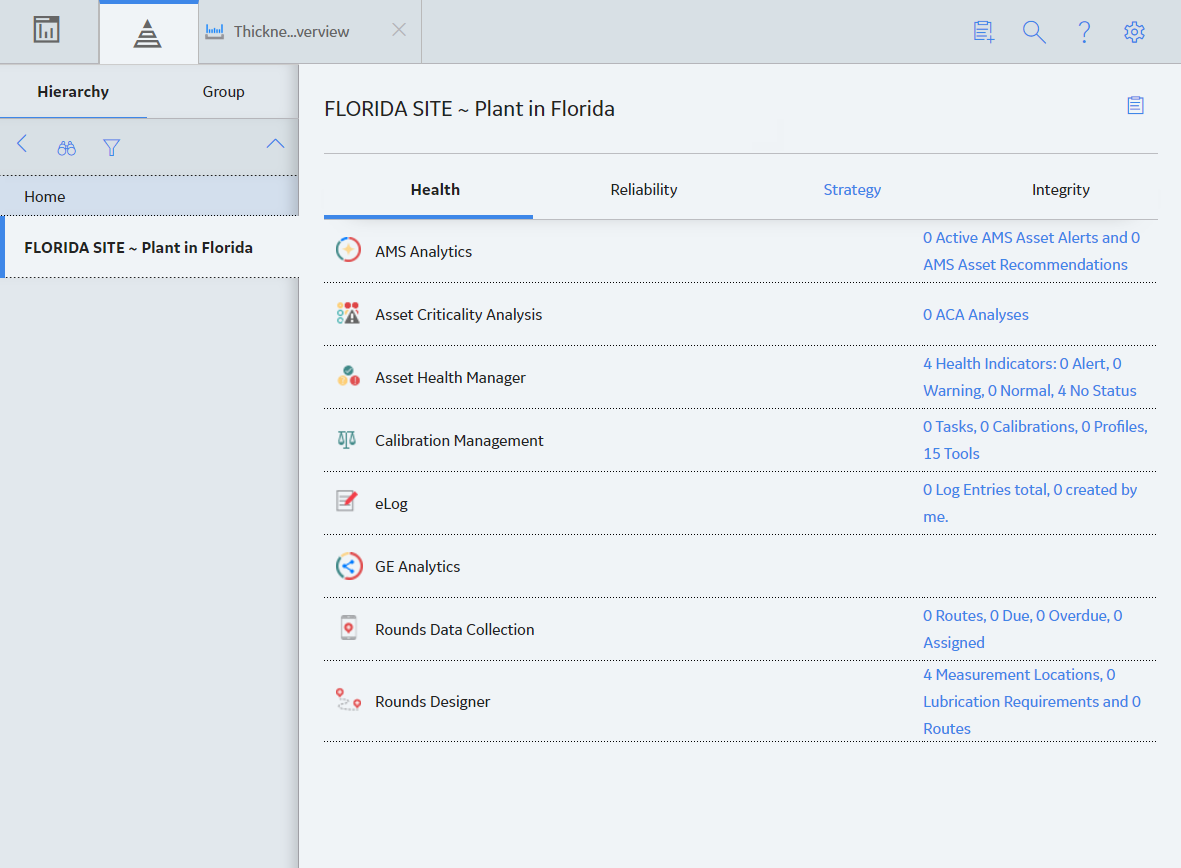Select the Health tab

click(x=435, y=190)
